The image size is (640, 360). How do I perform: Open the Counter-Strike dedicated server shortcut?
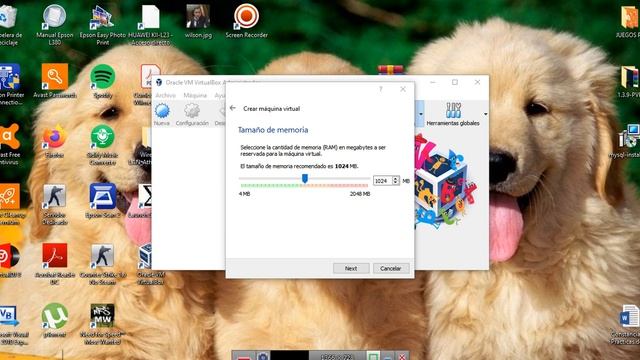tap(54, 204)
